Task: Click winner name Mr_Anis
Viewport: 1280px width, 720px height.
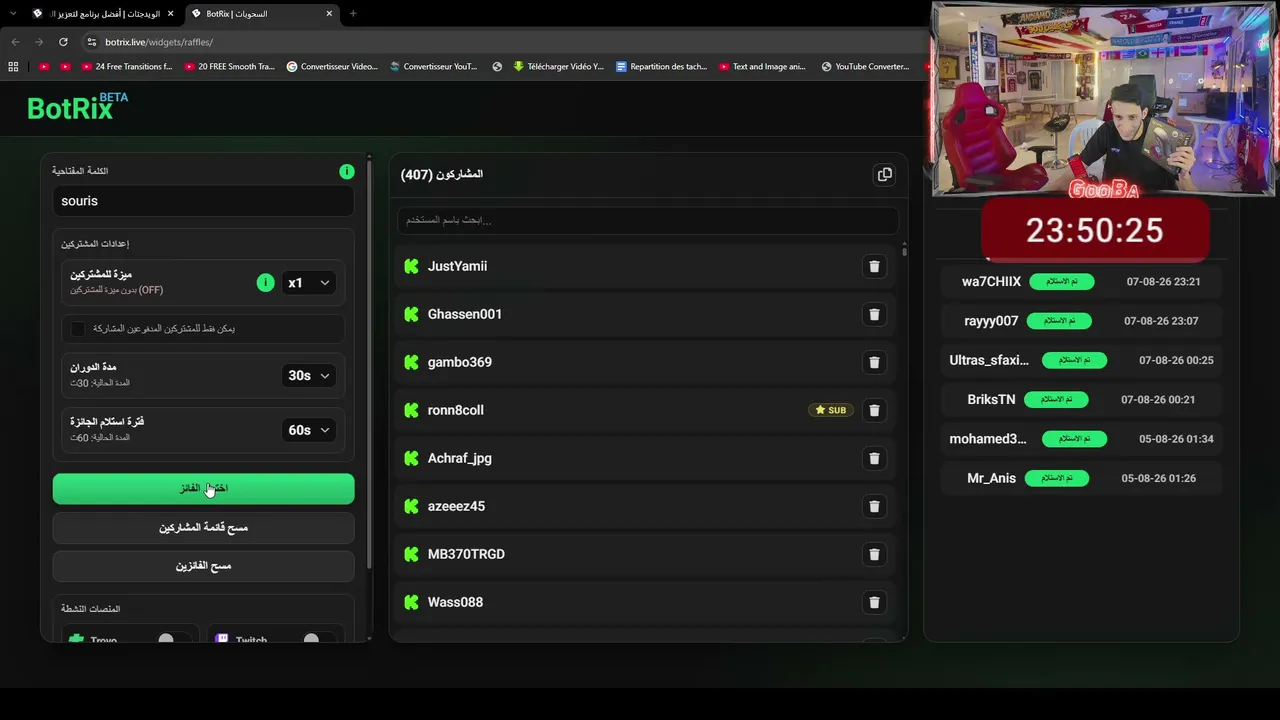Action: [991, 478]
